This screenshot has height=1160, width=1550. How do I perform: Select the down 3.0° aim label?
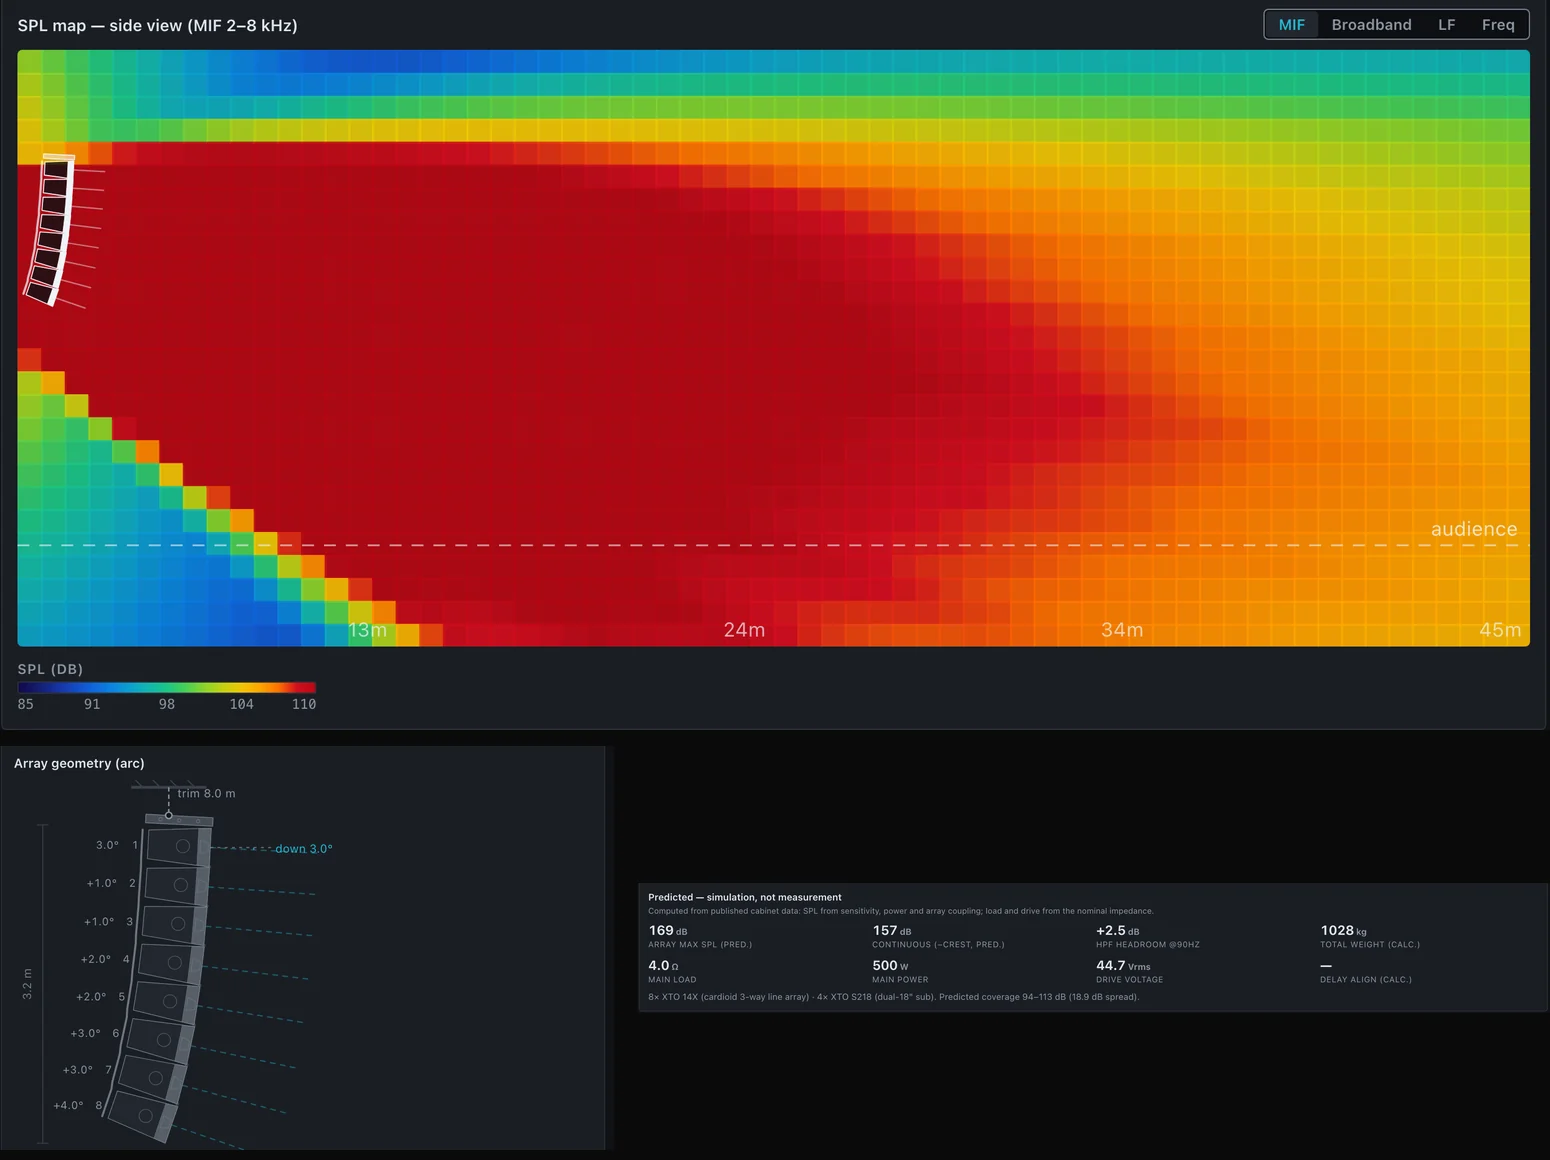tap(304, 848)
